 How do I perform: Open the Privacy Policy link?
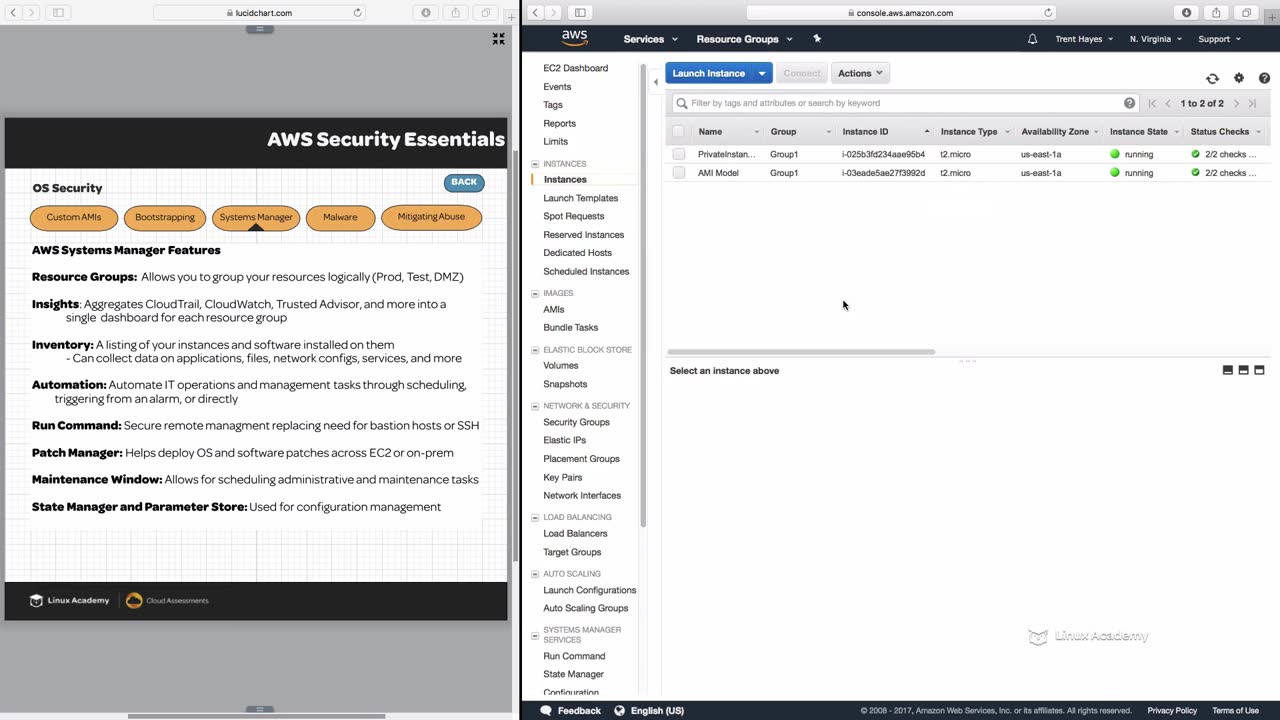(x=1172, y=711)
